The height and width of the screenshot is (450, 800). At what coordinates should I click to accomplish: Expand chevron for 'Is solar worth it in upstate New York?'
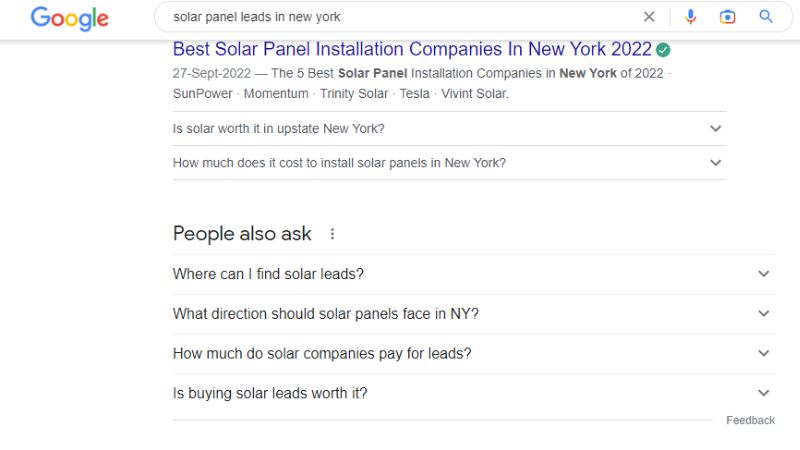click(716, 129)
